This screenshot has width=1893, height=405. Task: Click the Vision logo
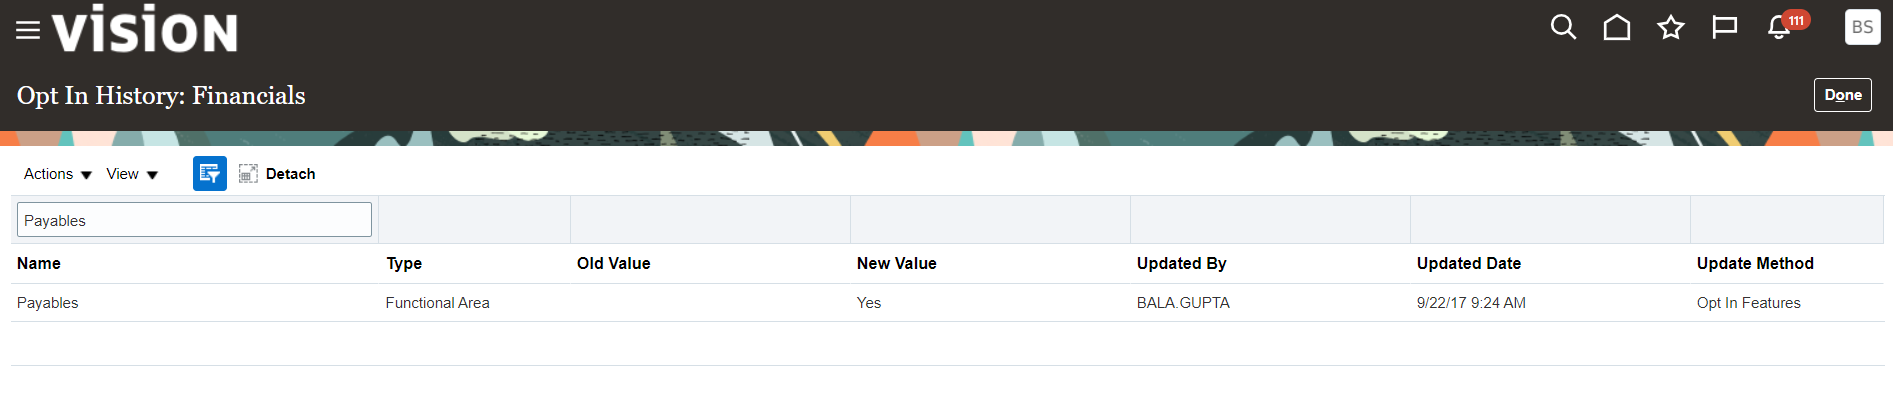[x=145, y=28]
